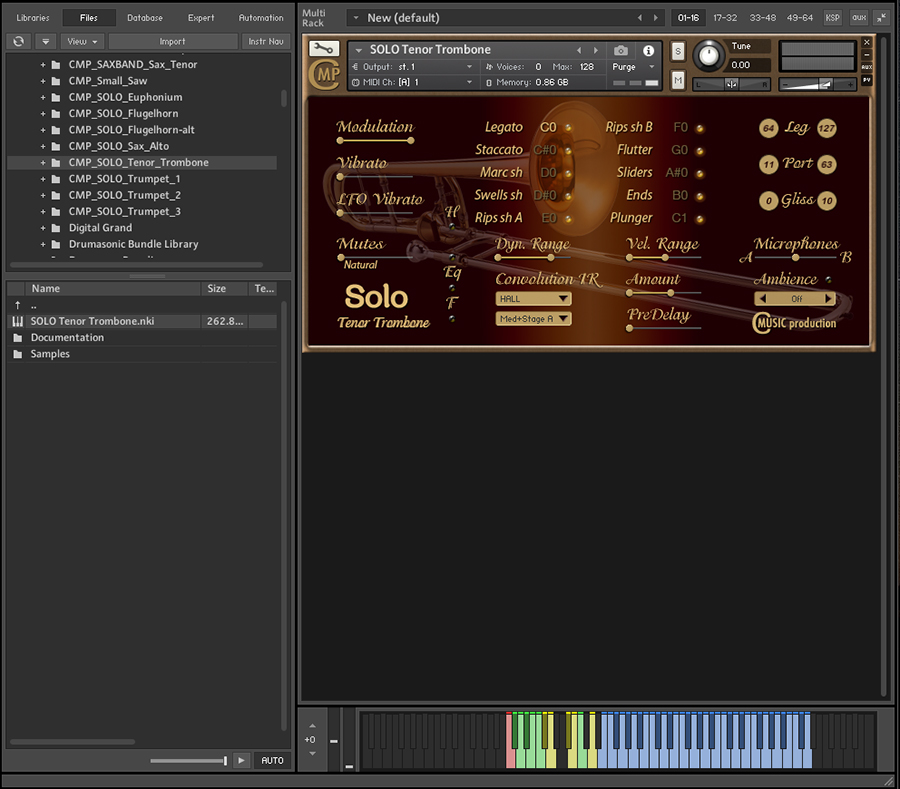Shift keyboard octave down with the down arrow

point(312,753)
